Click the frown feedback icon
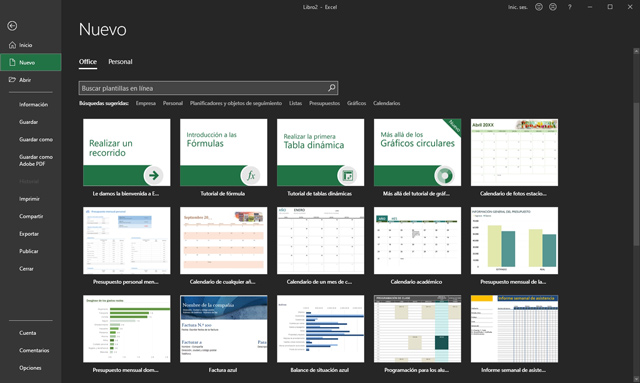The width and height of the screenshot is (640, 383). pyautogui.click(x=553, y=7)
